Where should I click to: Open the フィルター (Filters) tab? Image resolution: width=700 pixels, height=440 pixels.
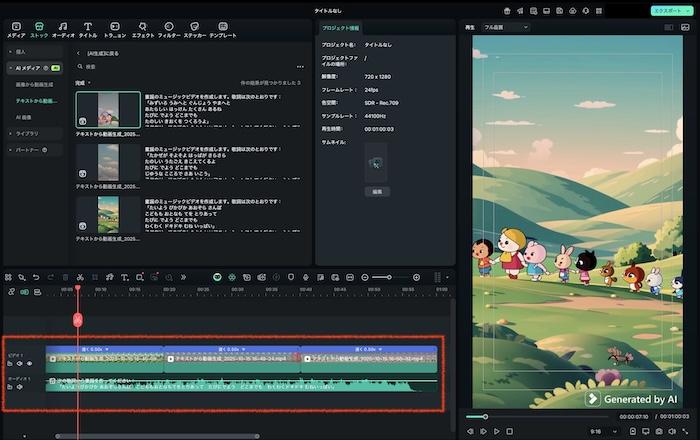pos(169,30)
